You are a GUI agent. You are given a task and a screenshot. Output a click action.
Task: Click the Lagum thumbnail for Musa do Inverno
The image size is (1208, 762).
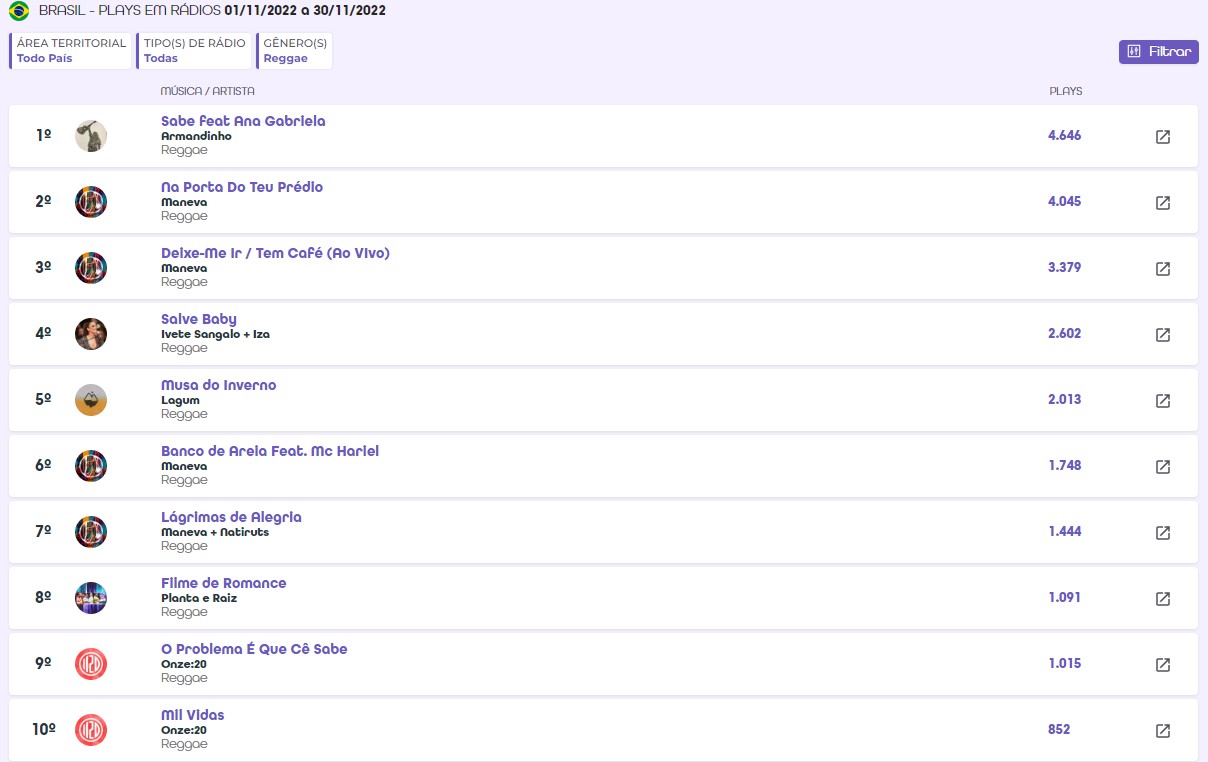coord(91,400)
